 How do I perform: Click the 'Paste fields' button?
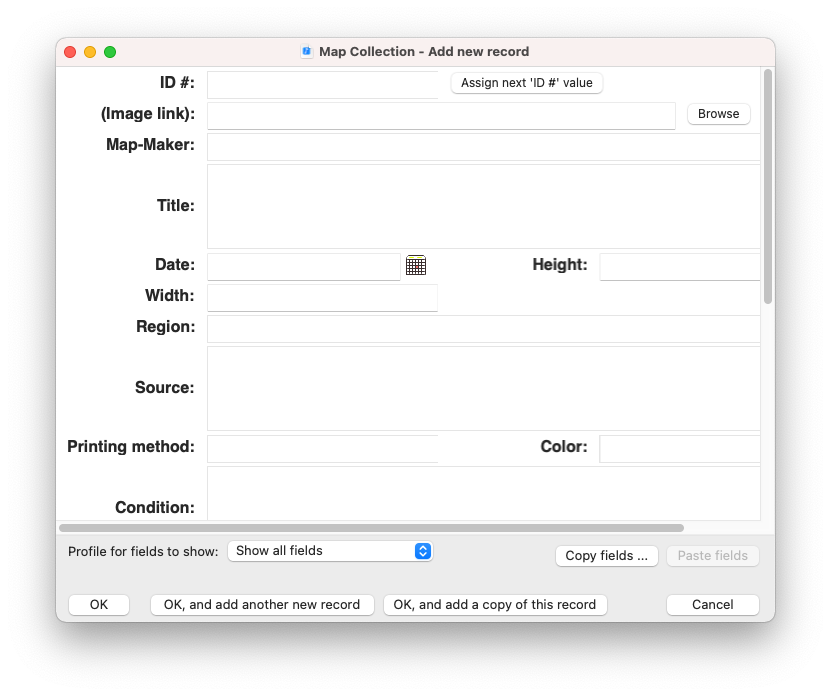712,556
